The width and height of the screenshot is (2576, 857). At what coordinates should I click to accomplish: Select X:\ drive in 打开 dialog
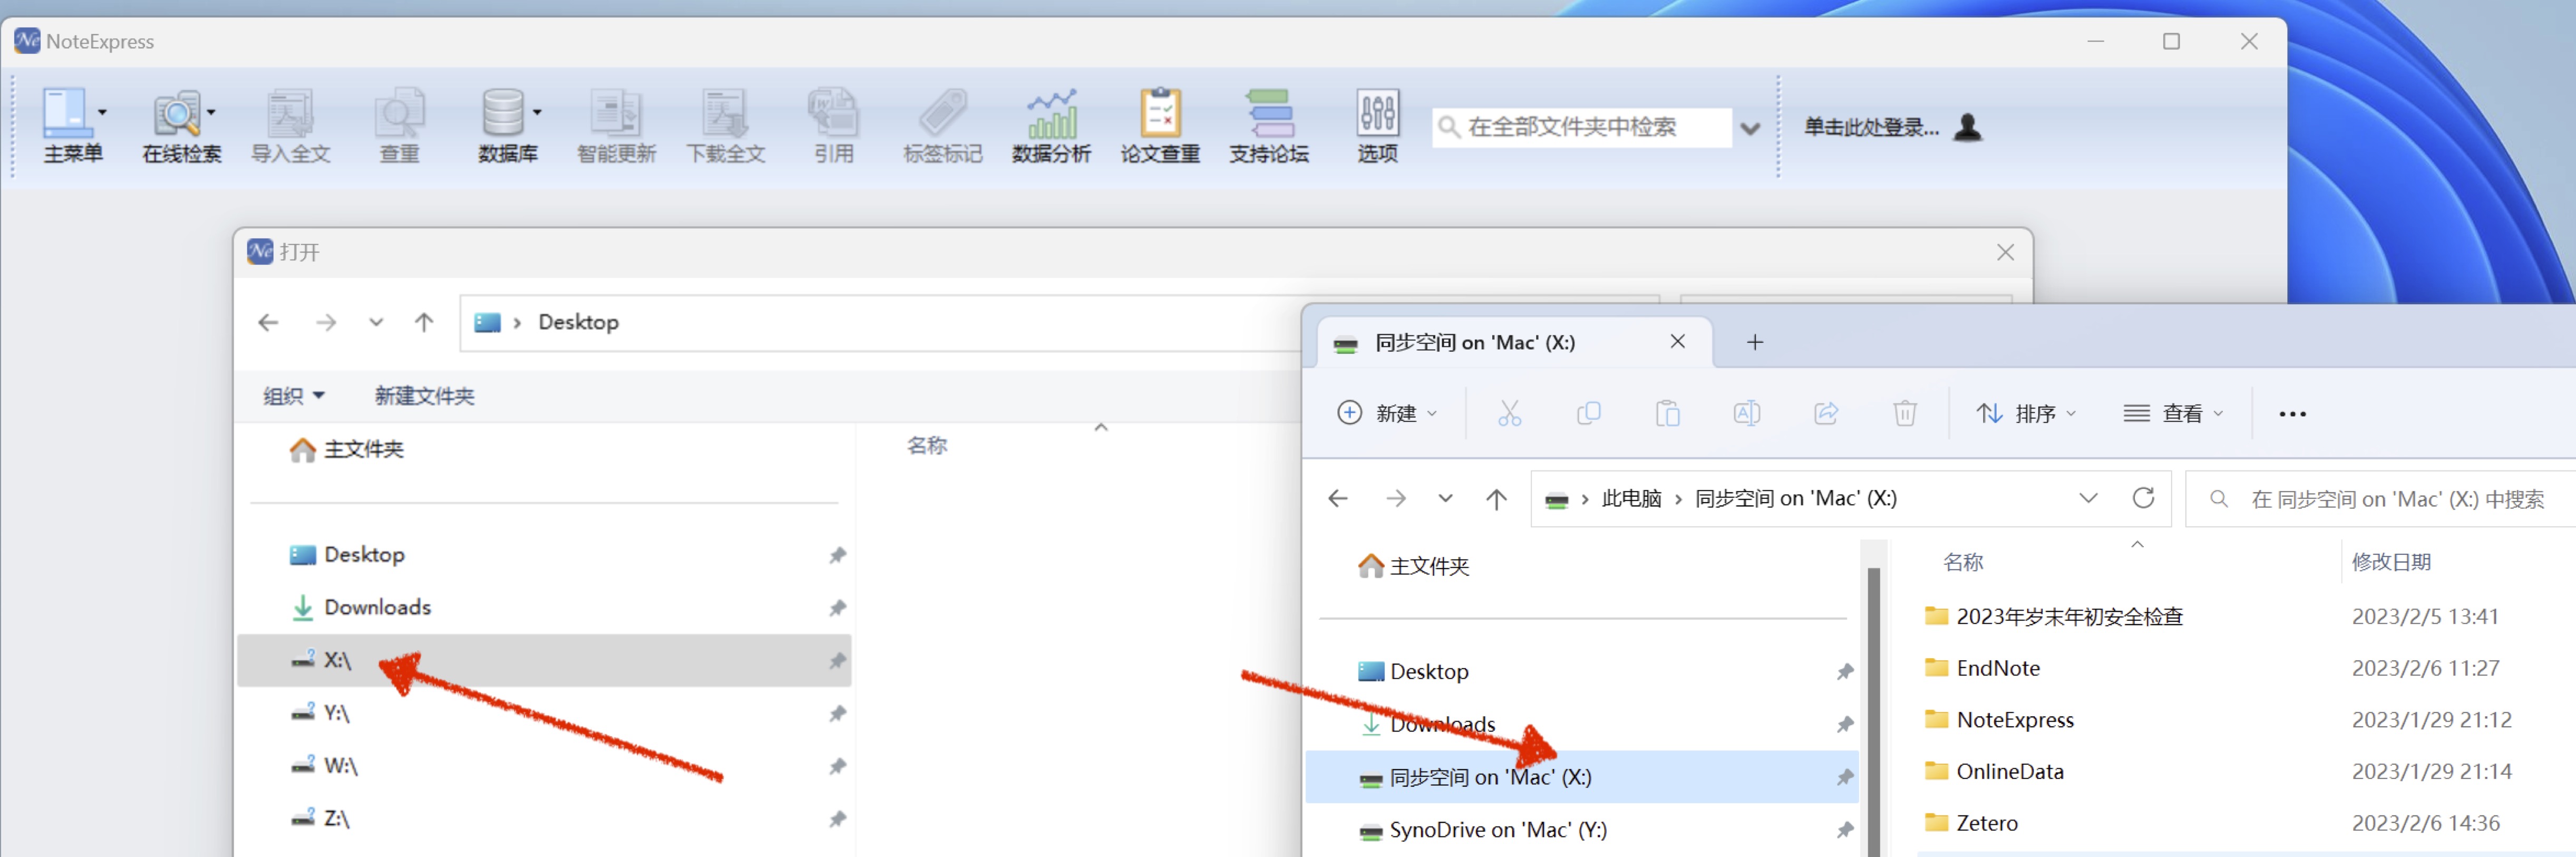pos(544,660)
